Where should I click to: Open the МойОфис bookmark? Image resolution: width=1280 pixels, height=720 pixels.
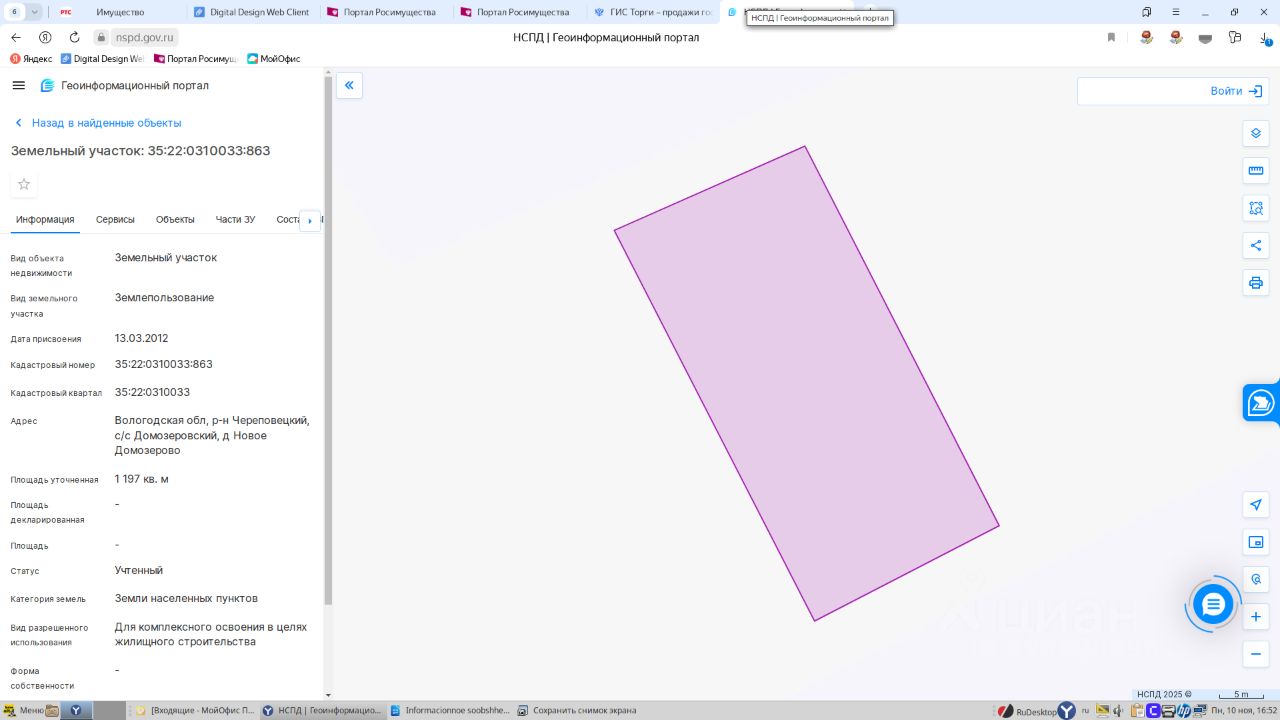click(x=273, y=59)
